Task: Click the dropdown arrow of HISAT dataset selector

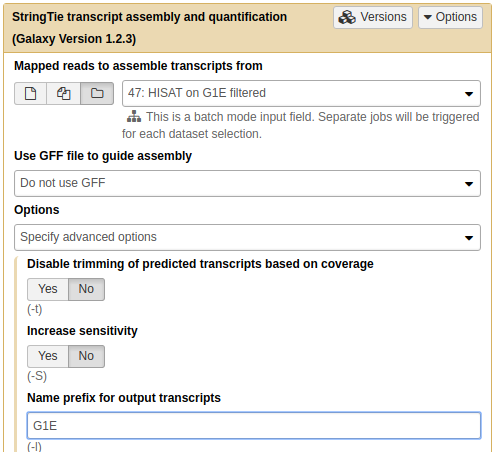Action: 469,94
